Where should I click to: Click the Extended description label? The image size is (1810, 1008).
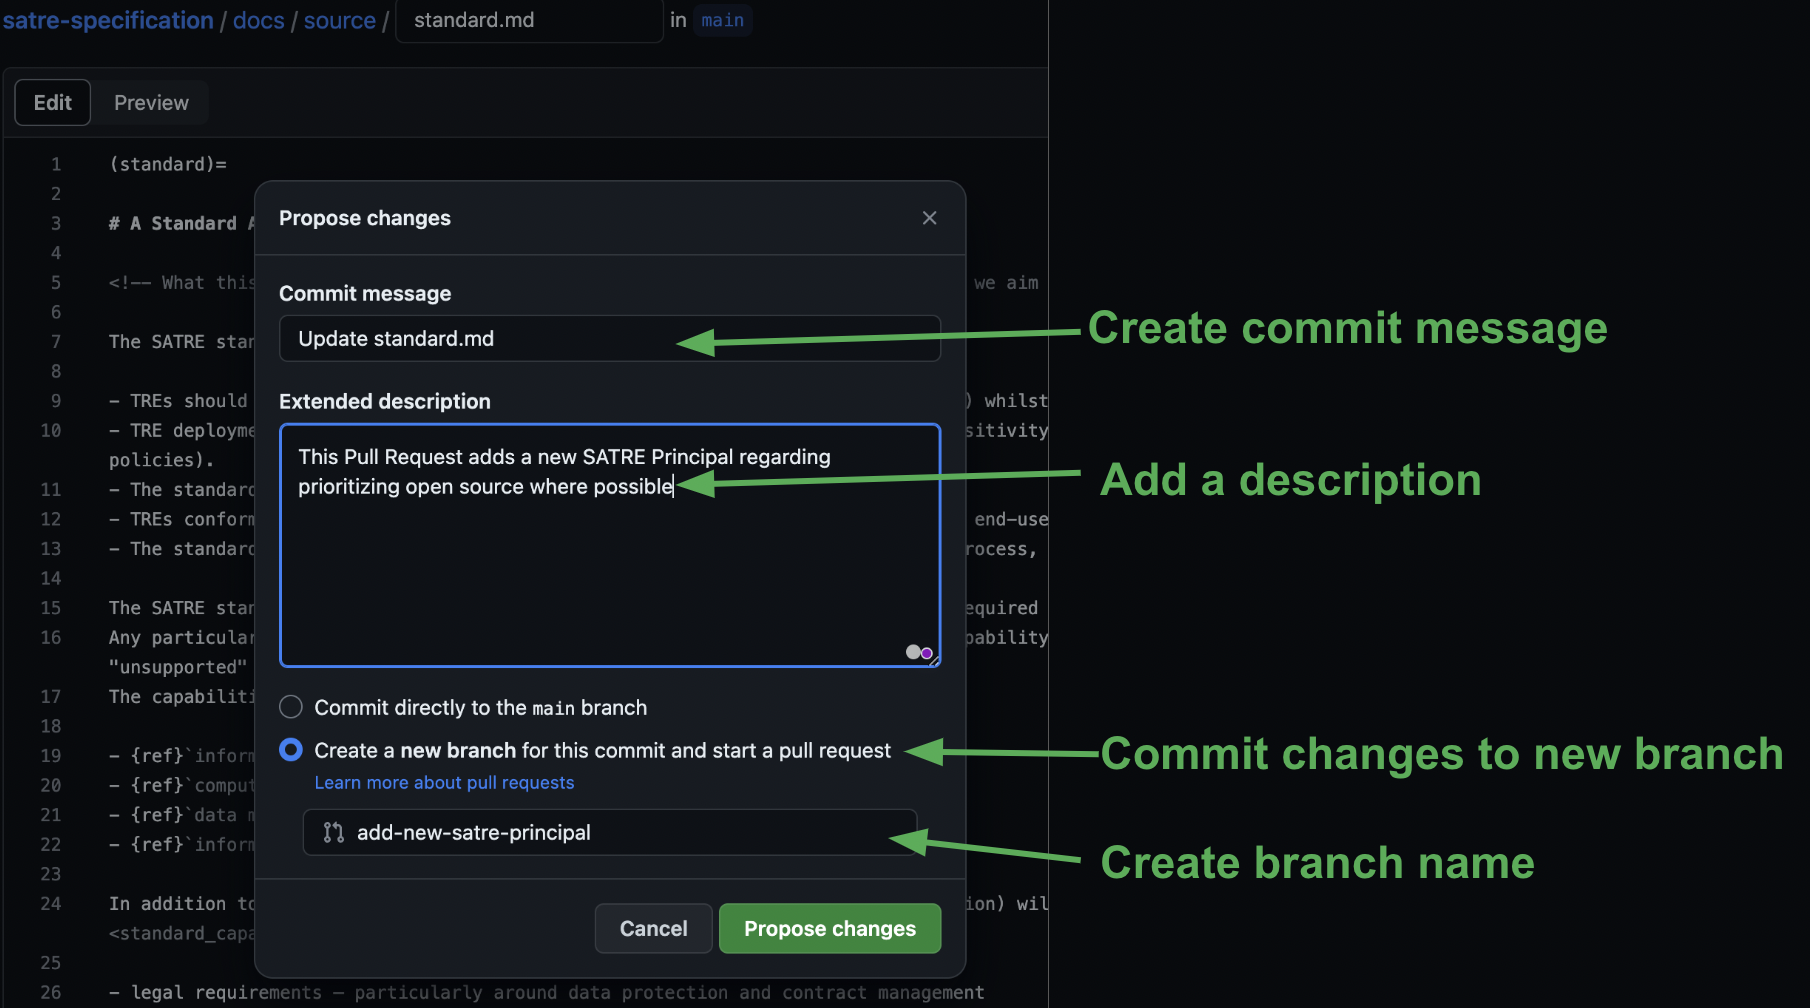(385, 401)
